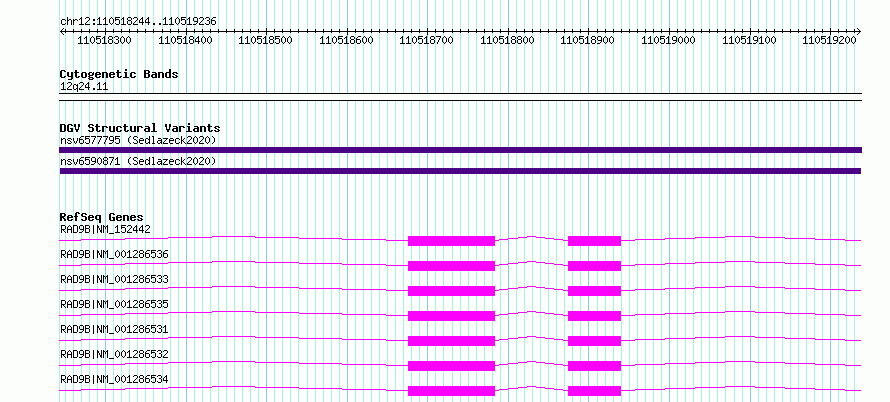890x402 pixels.
Task: Click ruler tick label 110518500
Action: pos(265,40)
